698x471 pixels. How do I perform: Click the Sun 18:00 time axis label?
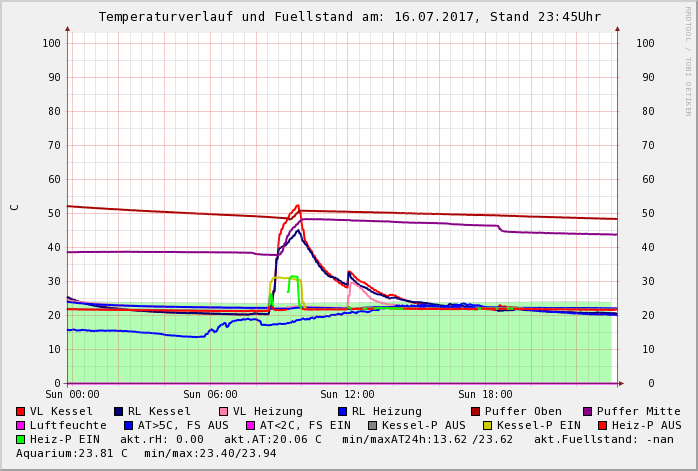pyautogui.click(x=485, y=395)
